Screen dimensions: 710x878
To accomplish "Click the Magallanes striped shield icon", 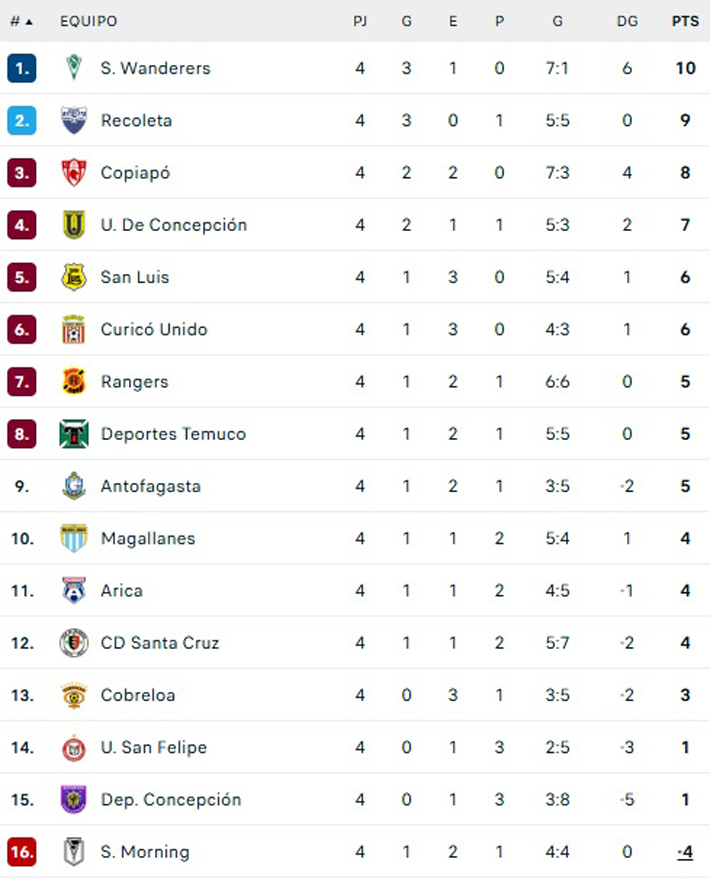I will pyautogui.click(x=74, y=538).
